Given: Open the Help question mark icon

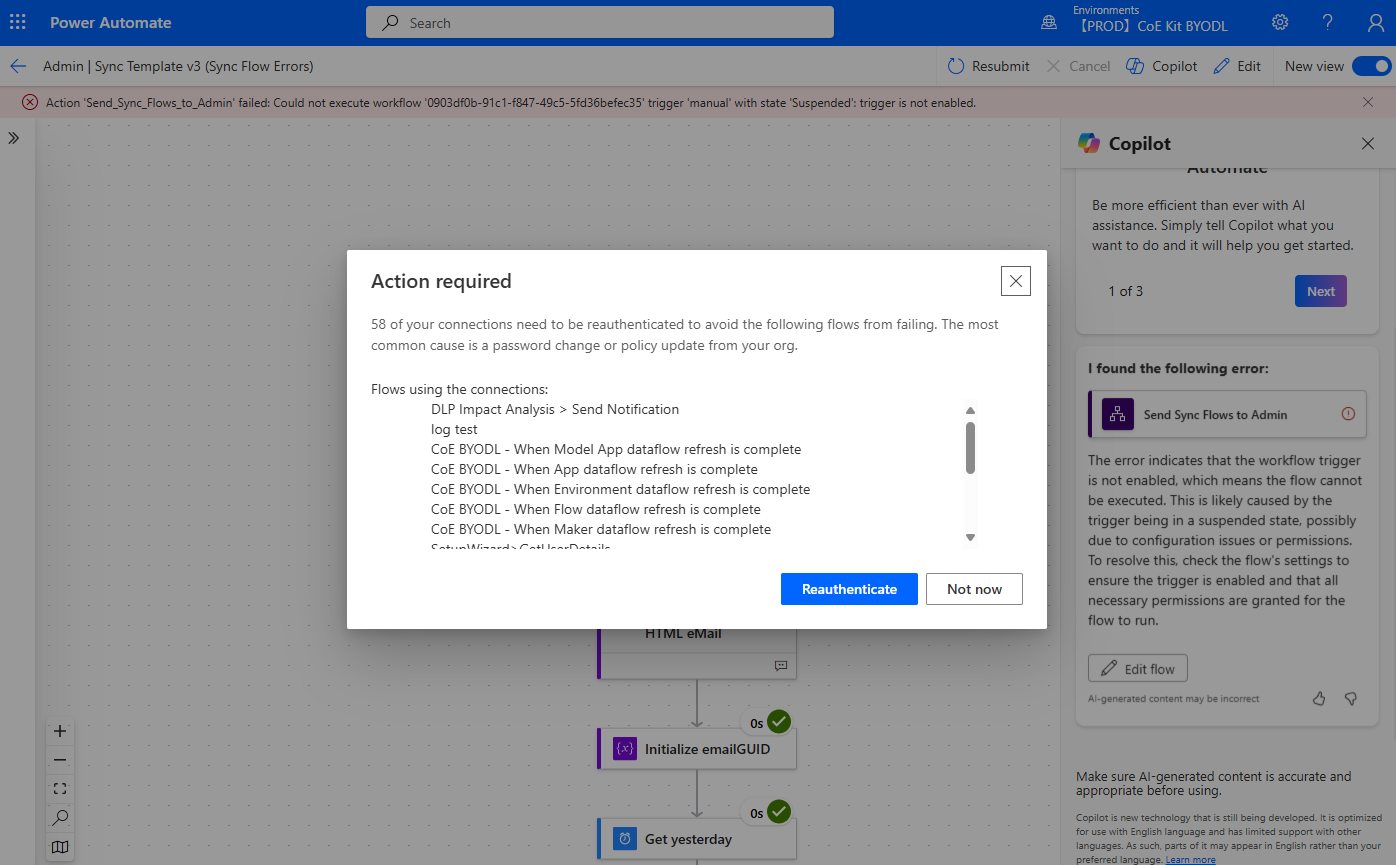Looking at the screenshot, I should [x=1328, y=22].
